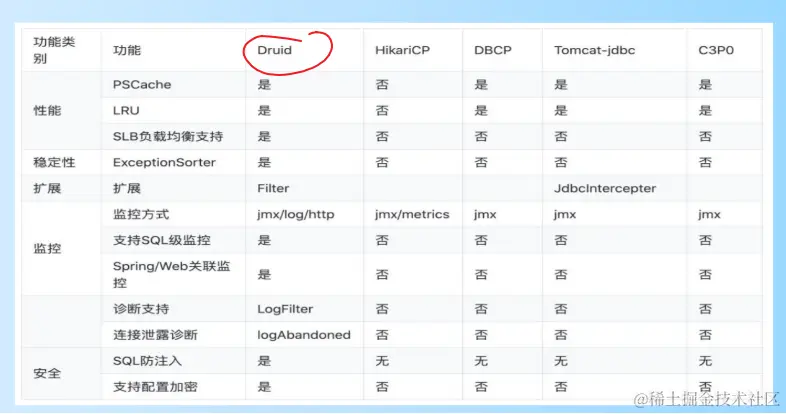Viewport: 786px width, 414px height.
Task: Select the jmx/log/http value
Action: click(x=295, y=215)
